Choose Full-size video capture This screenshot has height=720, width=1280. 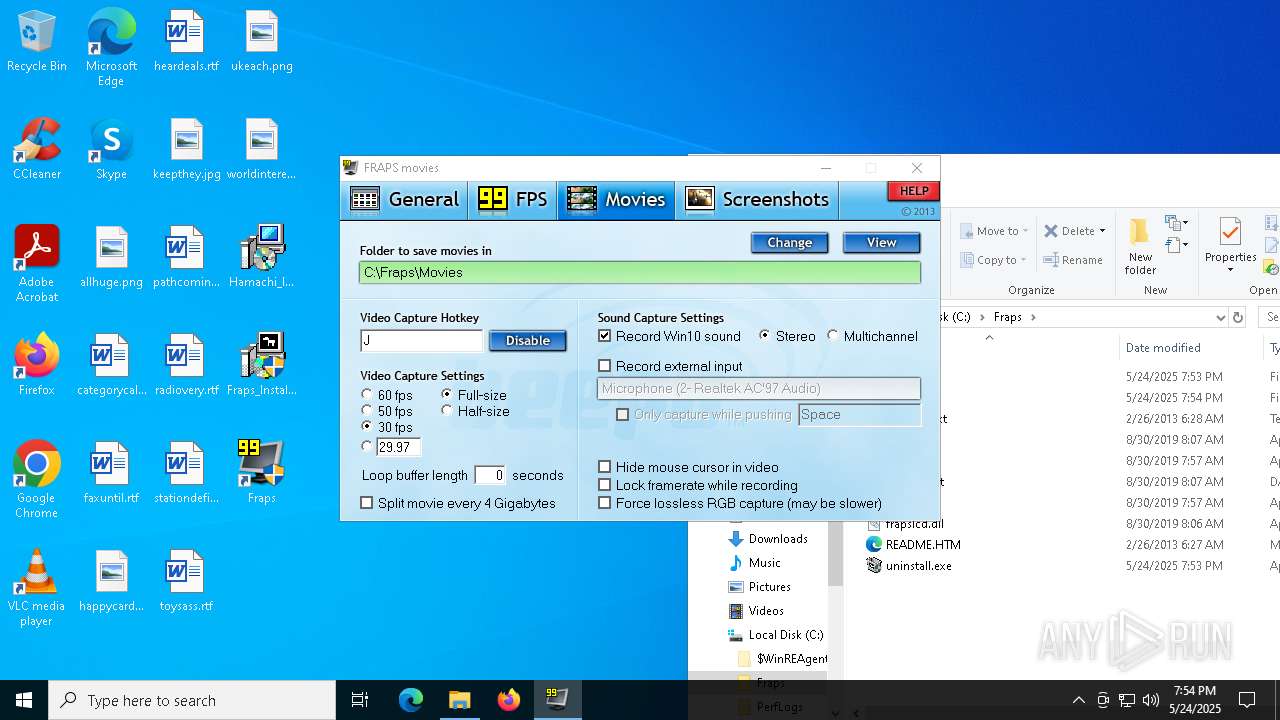click(x=447, y=395)
